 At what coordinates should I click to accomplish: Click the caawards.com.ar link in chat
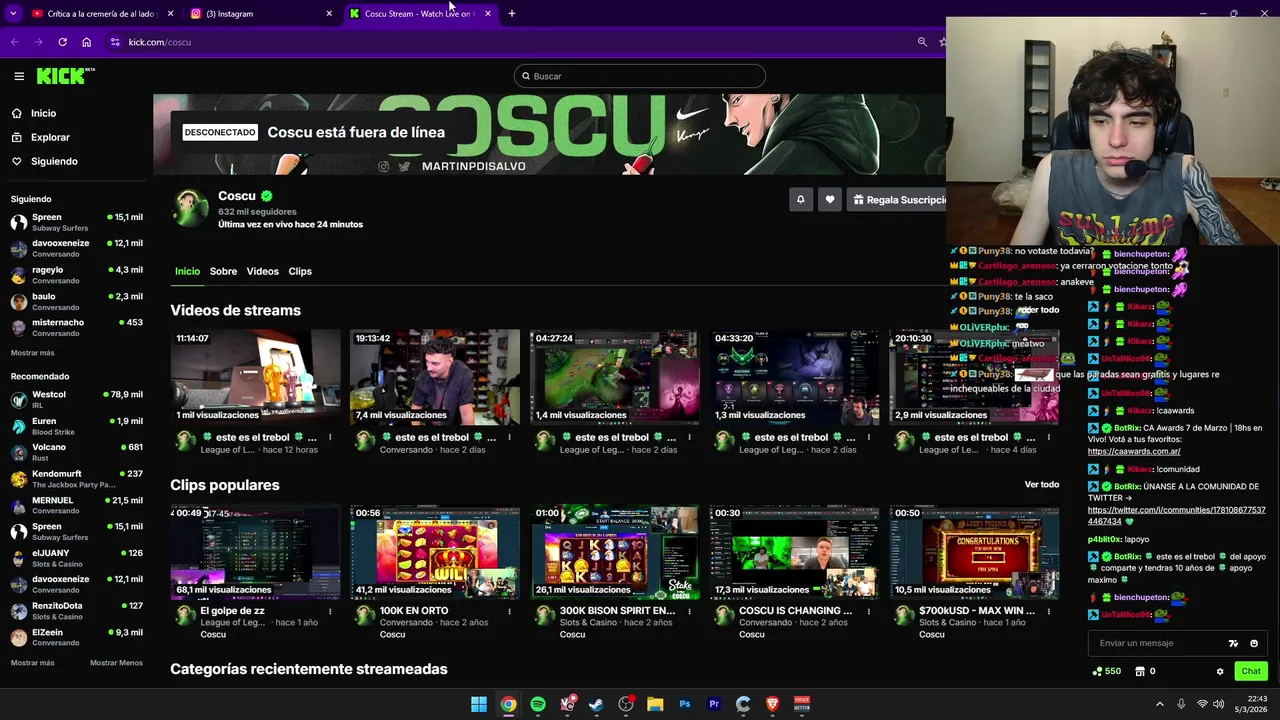[x=1134, y=451]
